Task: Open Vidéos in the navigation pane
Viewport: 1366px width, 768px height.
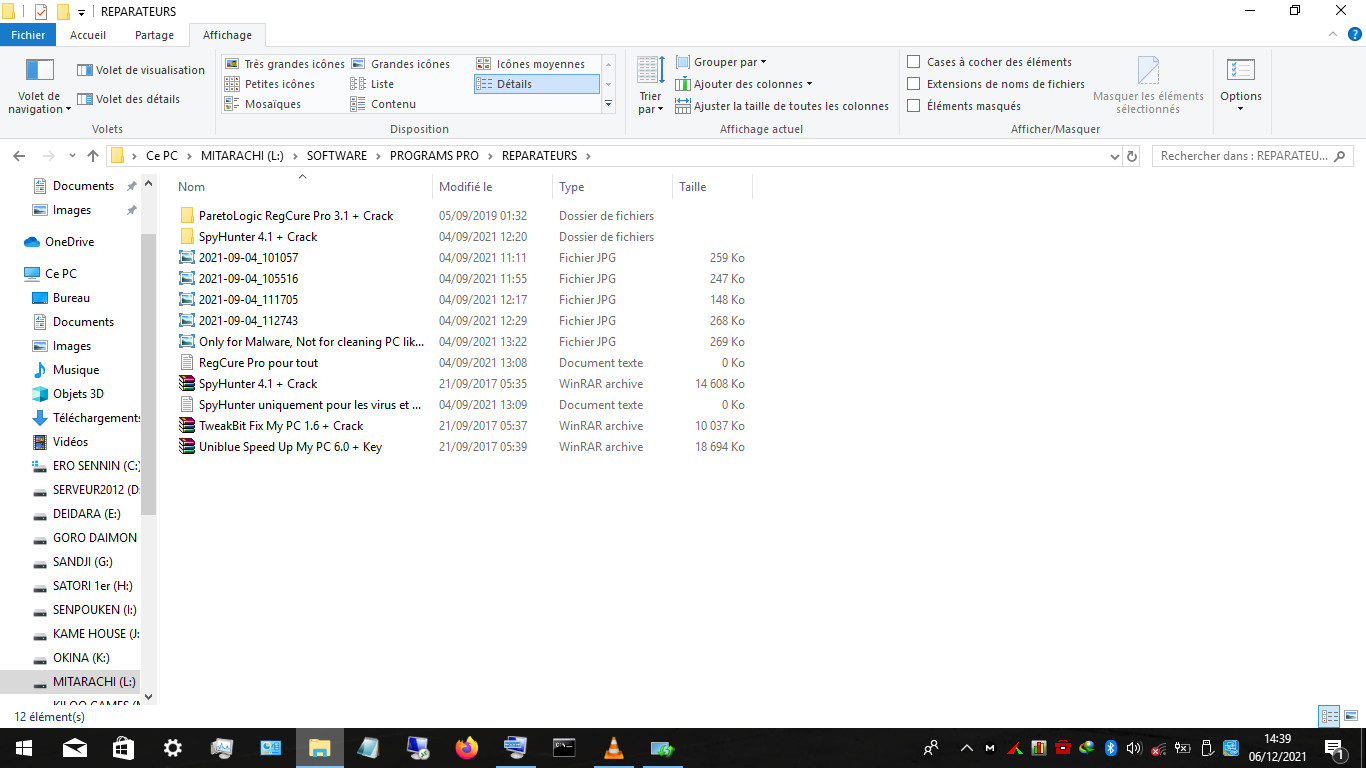Action: 70,442
